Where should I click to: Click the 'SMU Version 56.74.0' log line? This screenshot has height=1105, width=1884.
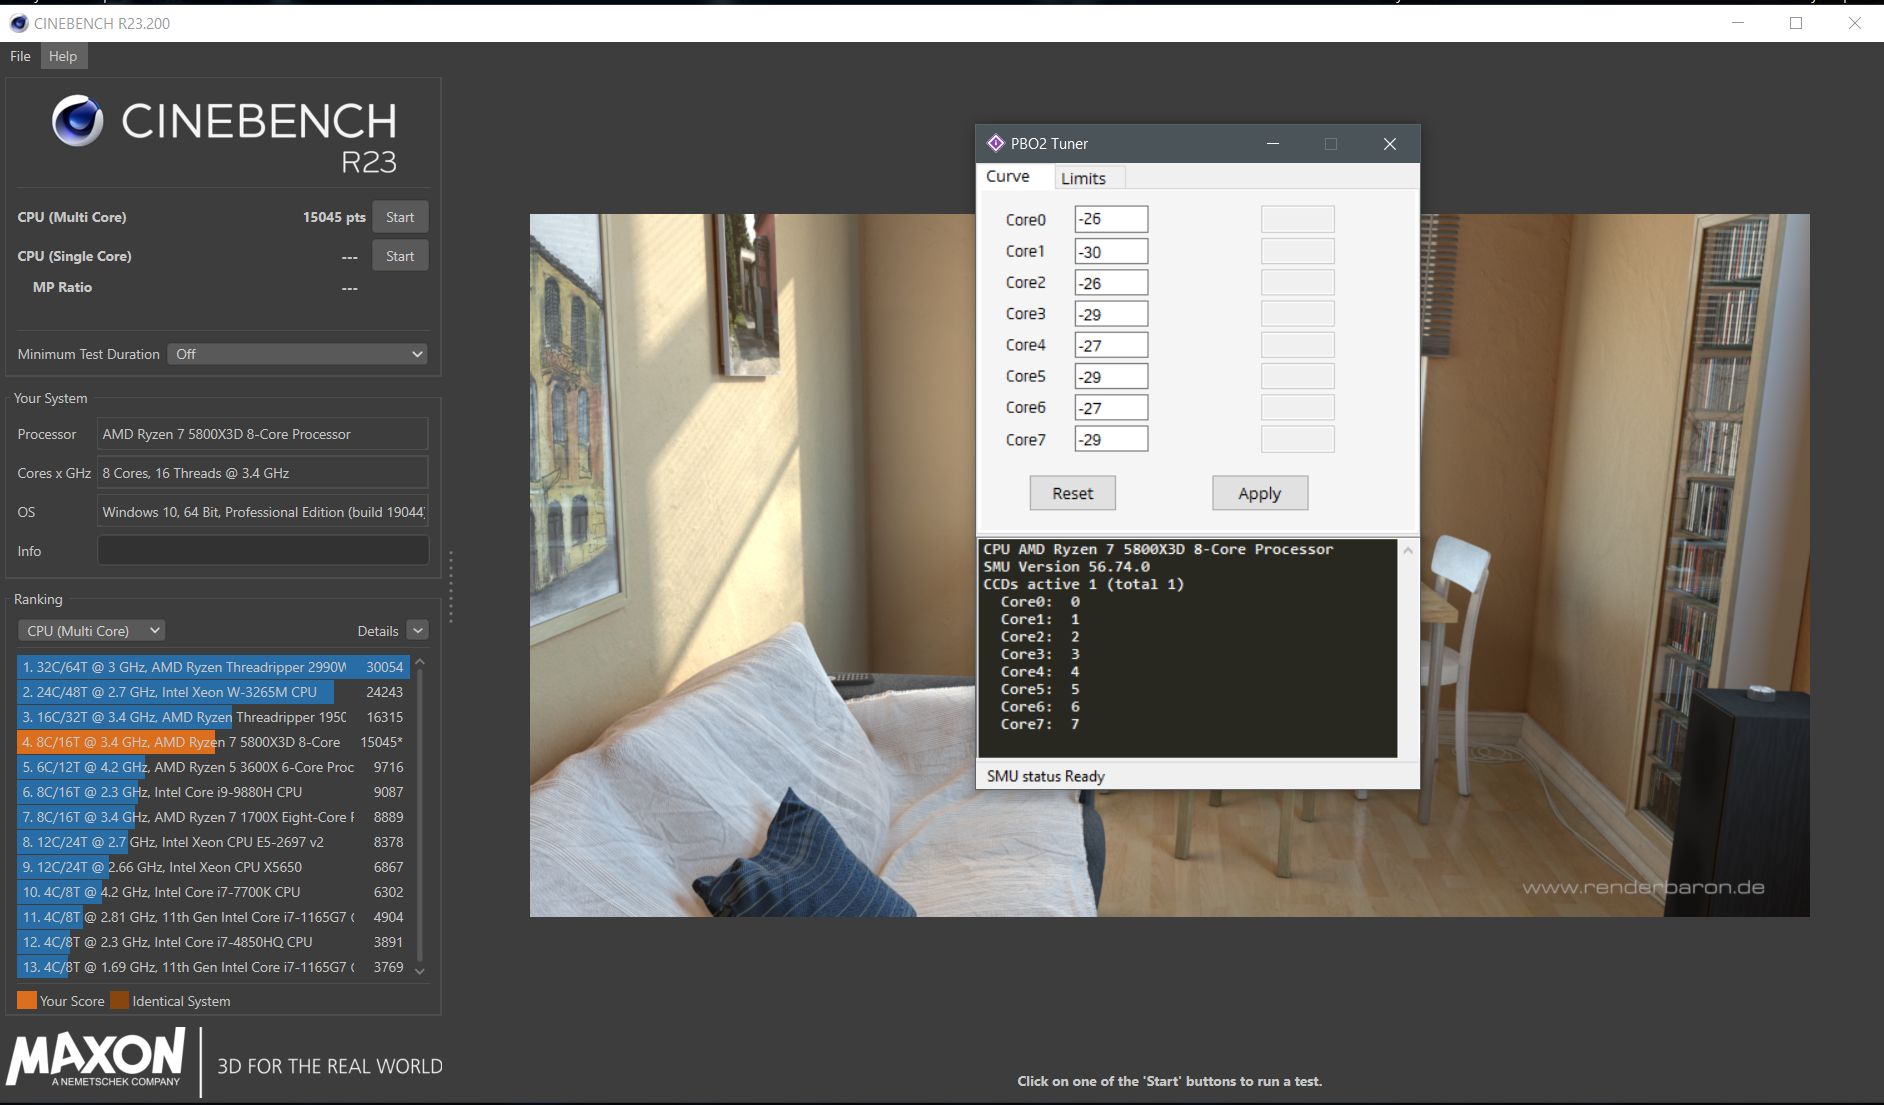coord(1066,567)
